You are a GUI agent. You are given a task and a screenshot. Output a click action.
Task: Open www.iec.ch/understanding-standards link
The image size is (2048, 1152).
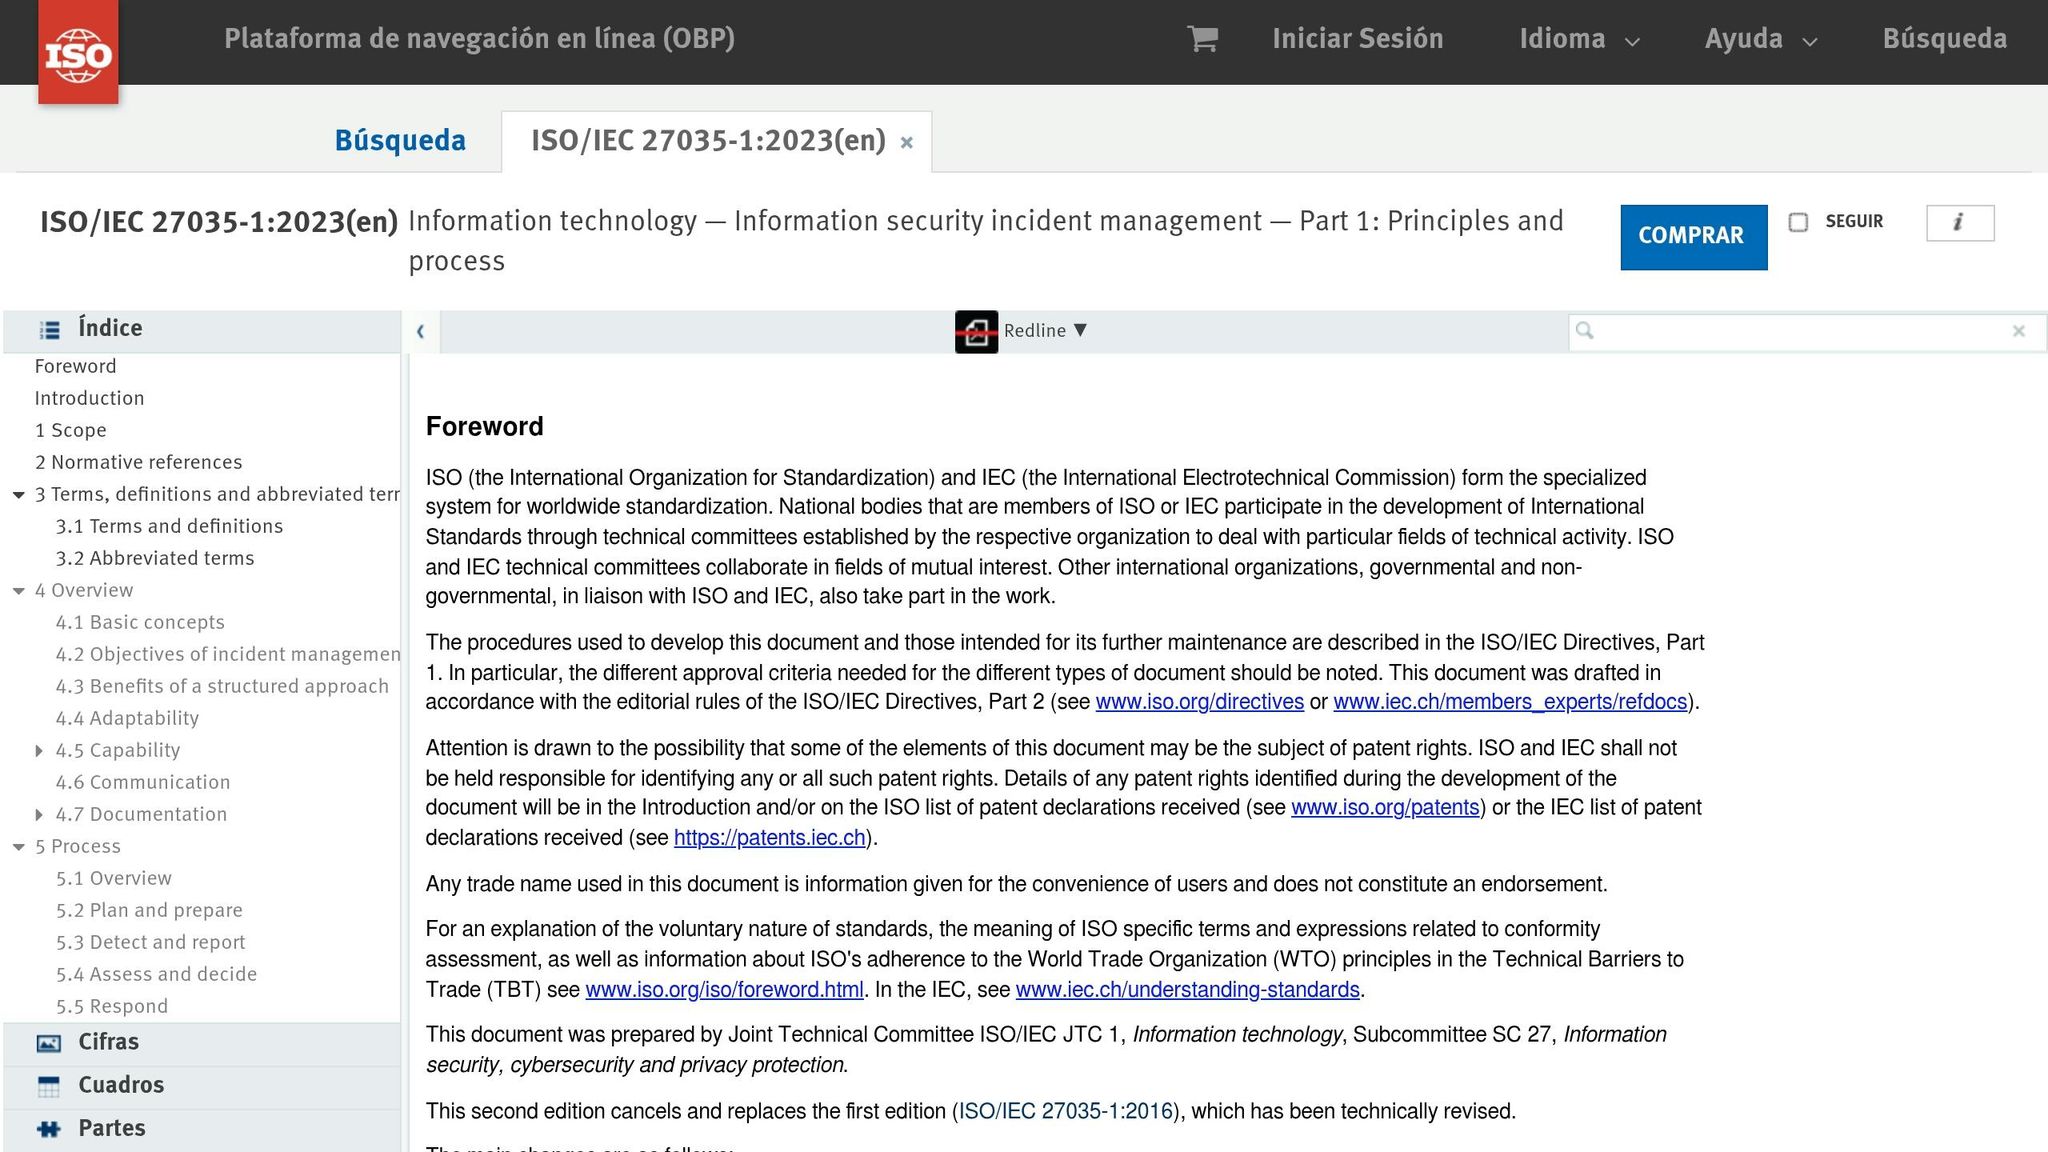tap(1187, 990)
